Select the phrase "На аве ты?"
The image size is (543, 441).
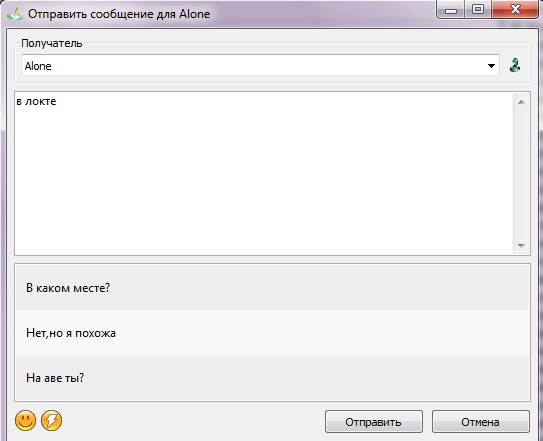[x=272, y=377]
